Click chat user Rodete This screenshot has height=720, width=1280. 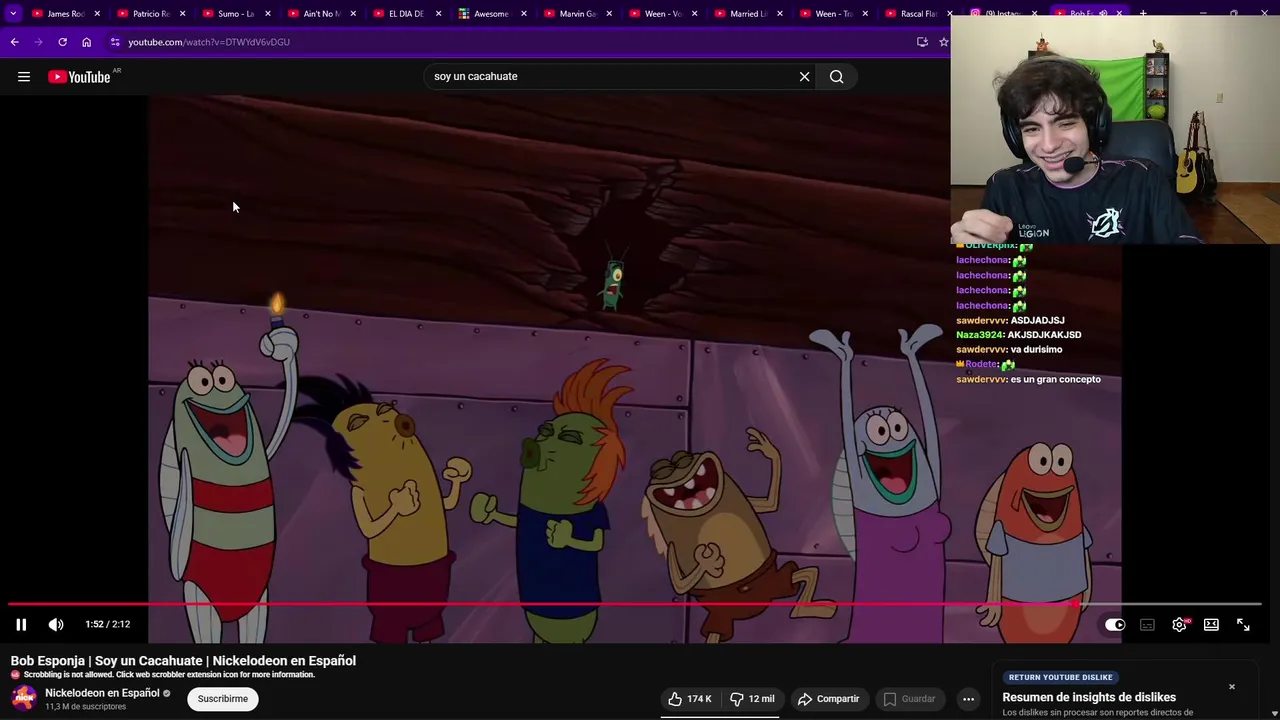[x=982, y=365]
